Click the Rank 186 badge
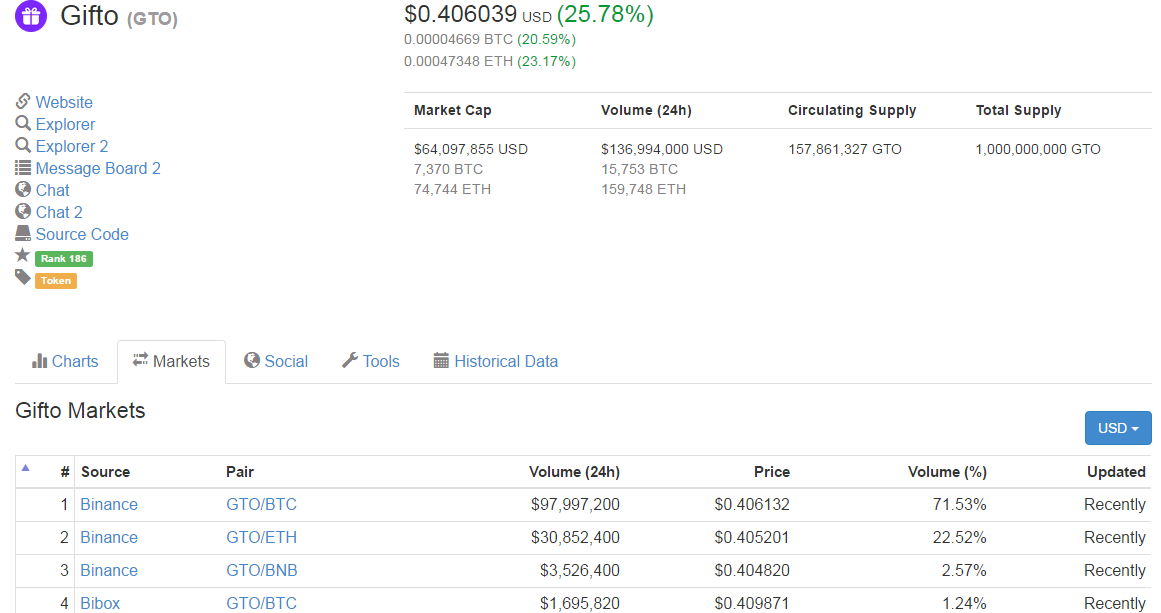The width and height of the screenshot is (1161, 613). tap(64, 258)
